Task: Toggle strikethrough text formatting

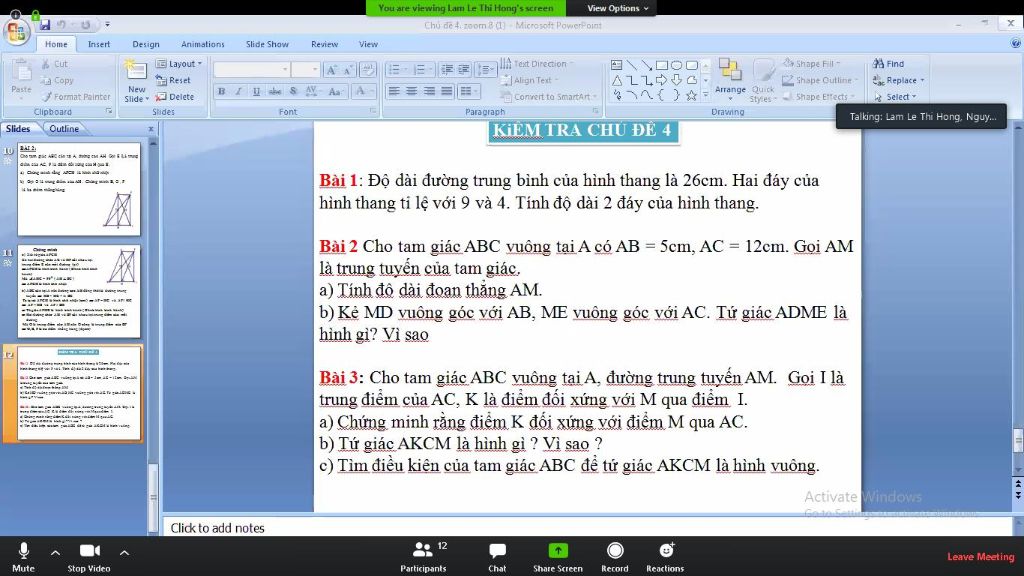Action: 275,91
